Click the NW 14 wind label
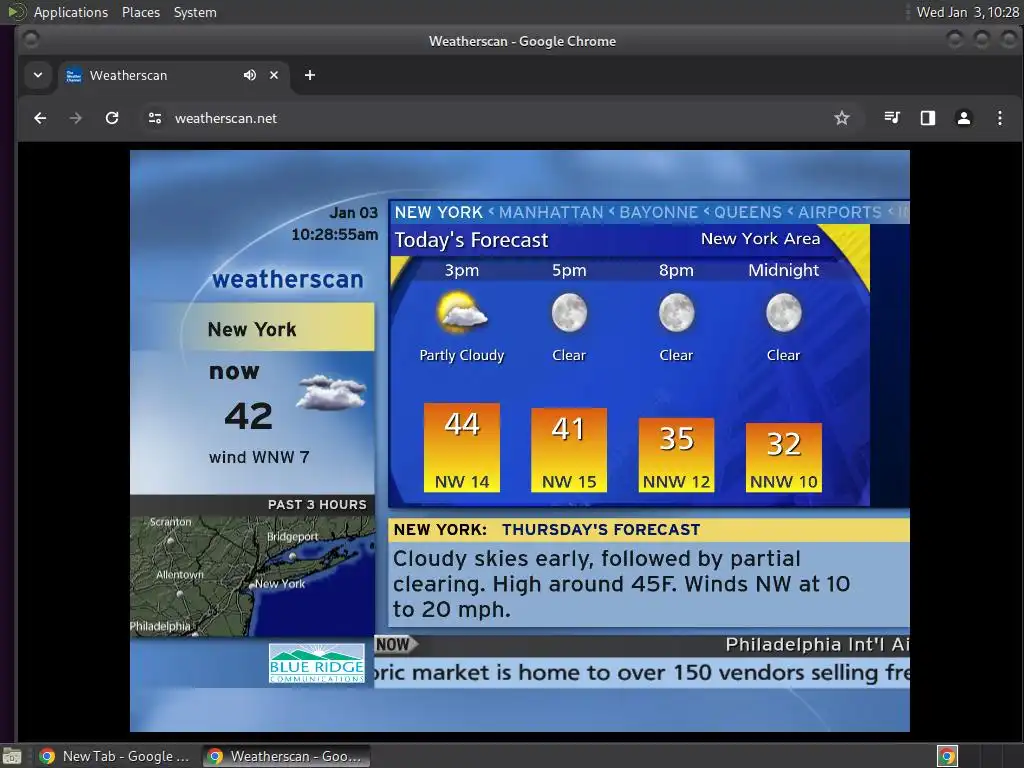Viewport: 1024px width, 768px height. [x=462, y=482]
